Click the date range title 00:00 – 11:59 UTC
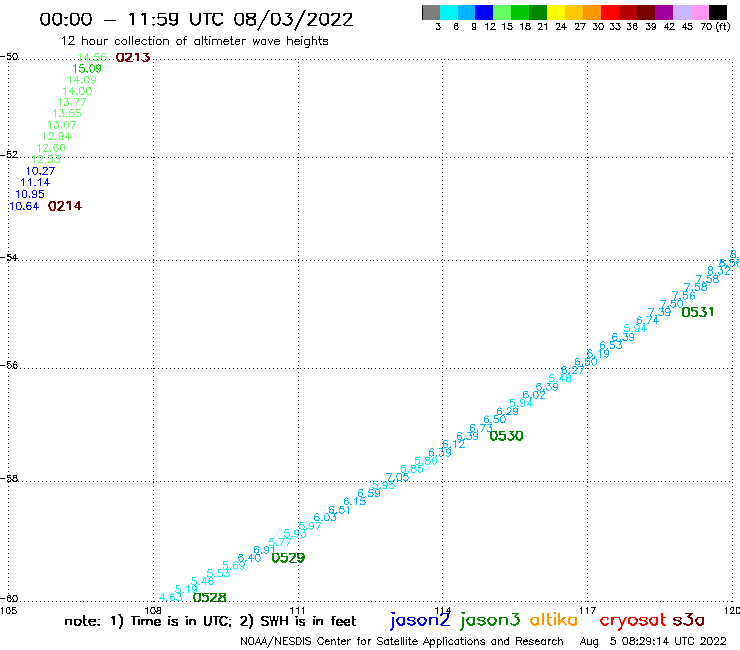 click(197, 20)
